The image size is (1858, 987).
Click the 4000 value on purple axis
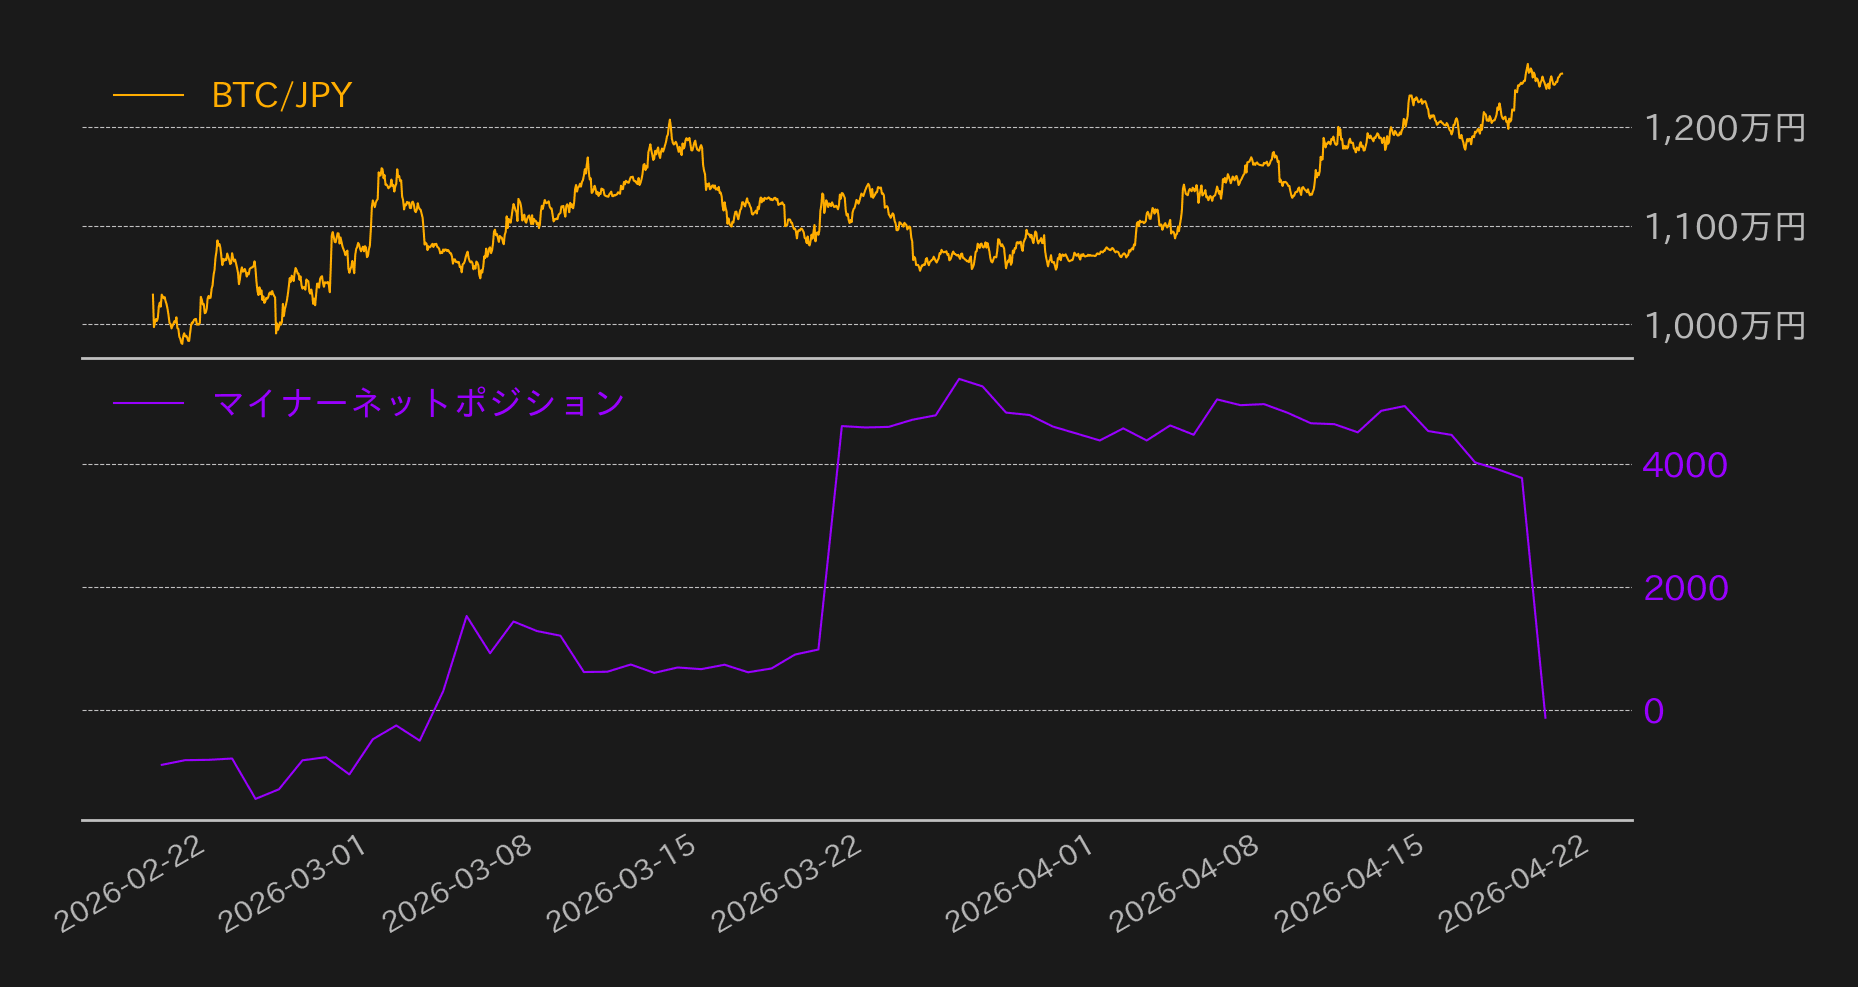[x=1685, y=465]
